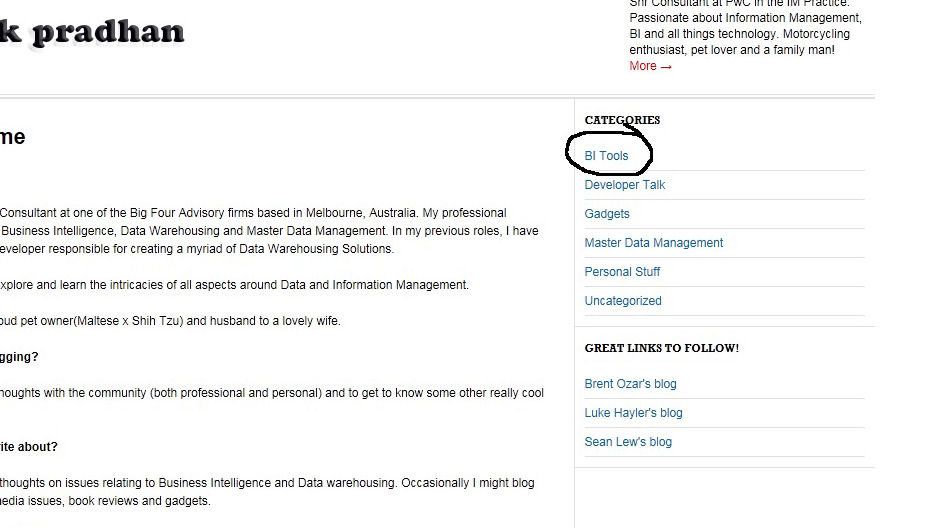Click the Melbourne, Australia paragraph text
Screen dimensions: 949x528
click(269, 231)
